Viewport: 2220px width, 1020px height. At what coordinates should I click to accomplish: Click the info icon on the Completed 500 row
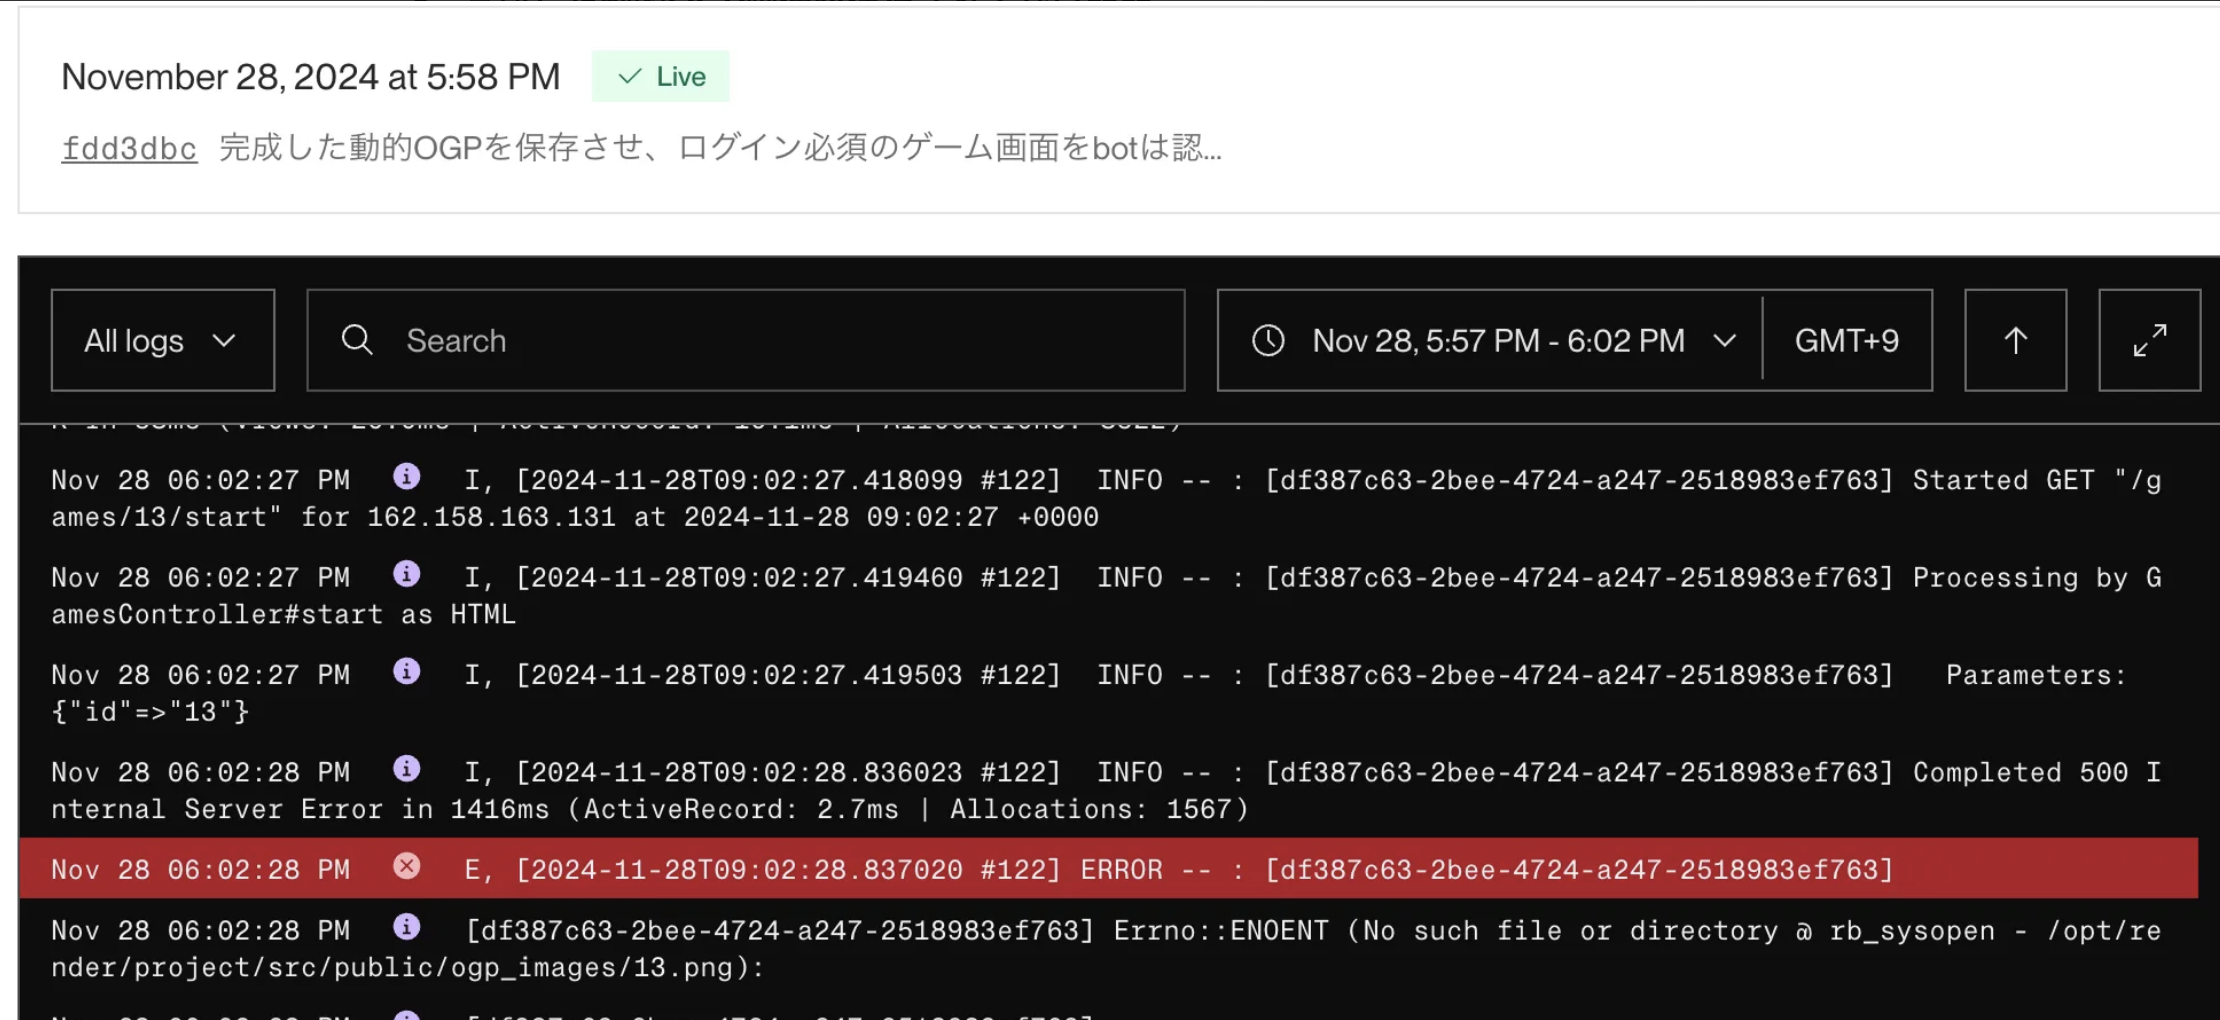click(406, 769)
